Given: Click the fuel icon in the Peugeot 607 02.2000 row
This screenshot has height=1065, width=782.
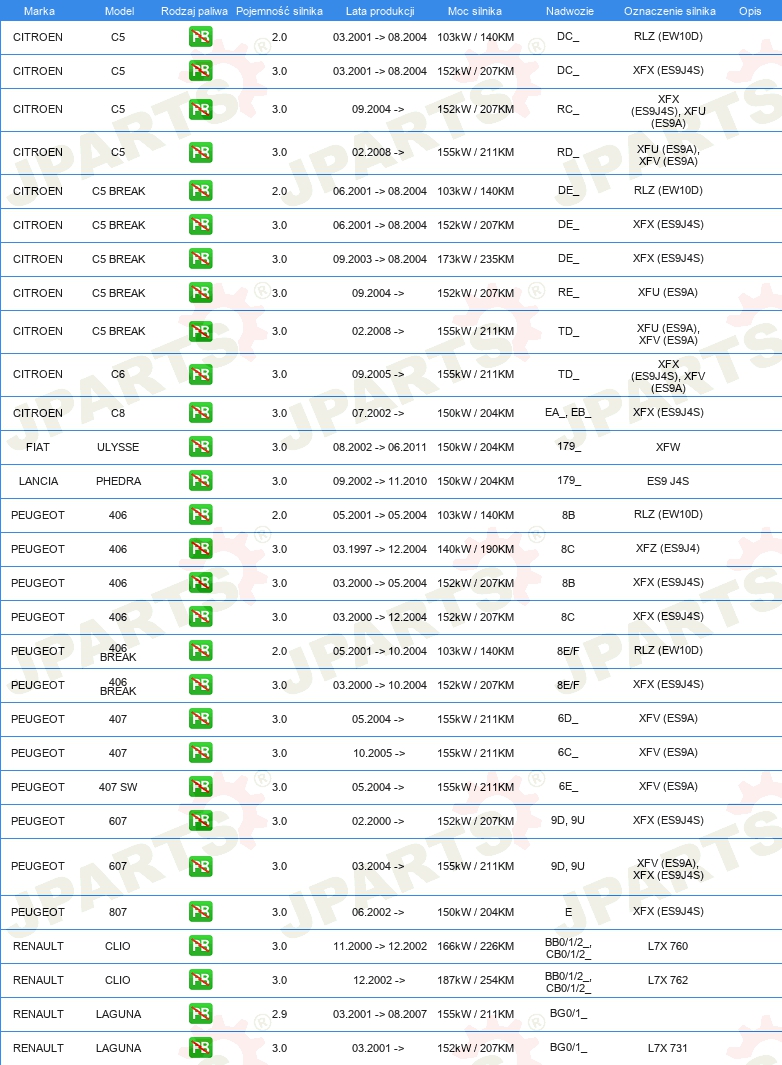Looking at the screenshot, I should pos(200,820).
